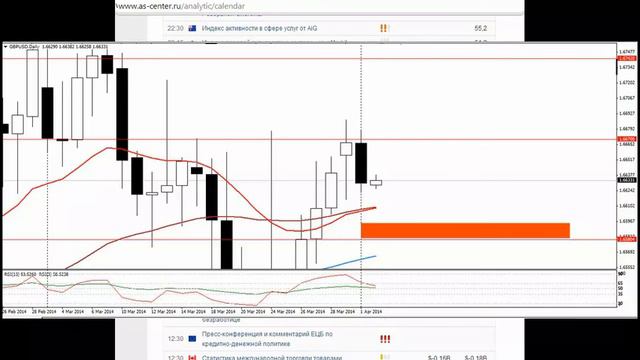Click the 10 Mar 2014 date on the time axis
640x360 pixels.
coord(133,311)
